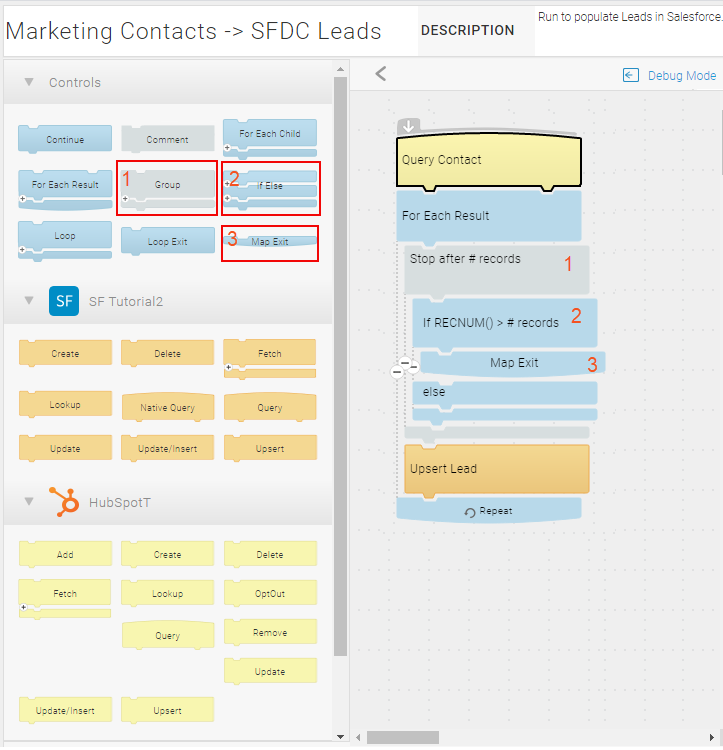Screen dimensions: 723x750
Task: Collapse the HubSpotT section triangle
Action: (29, 502)
